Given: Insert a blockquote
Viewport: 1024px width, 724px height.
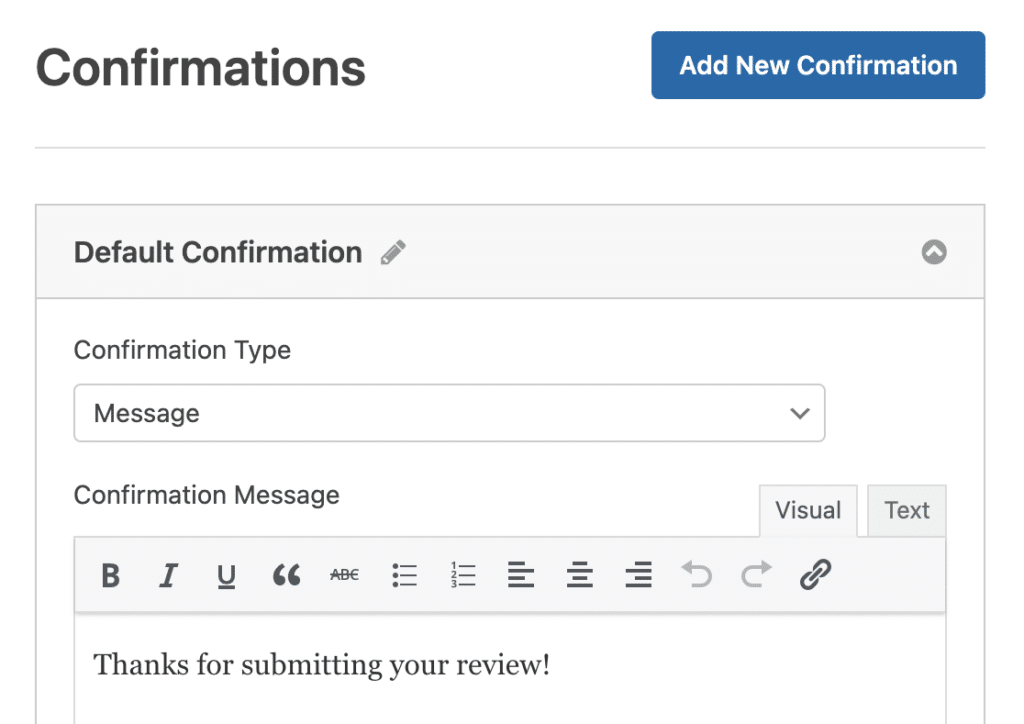Looking at the screenshot, I should [287, 575].
